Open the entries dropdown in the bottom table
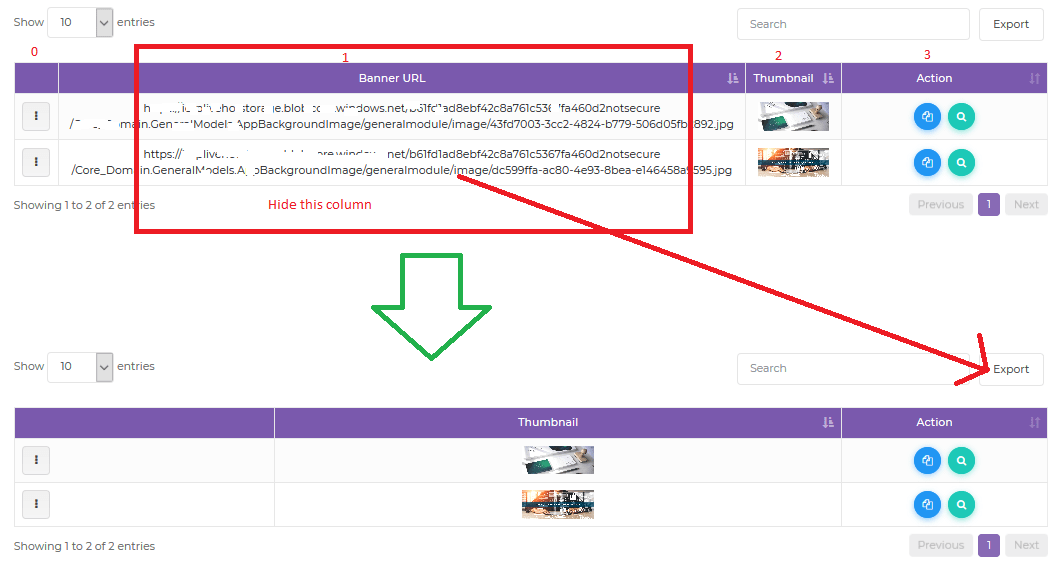 pos(80,367)
